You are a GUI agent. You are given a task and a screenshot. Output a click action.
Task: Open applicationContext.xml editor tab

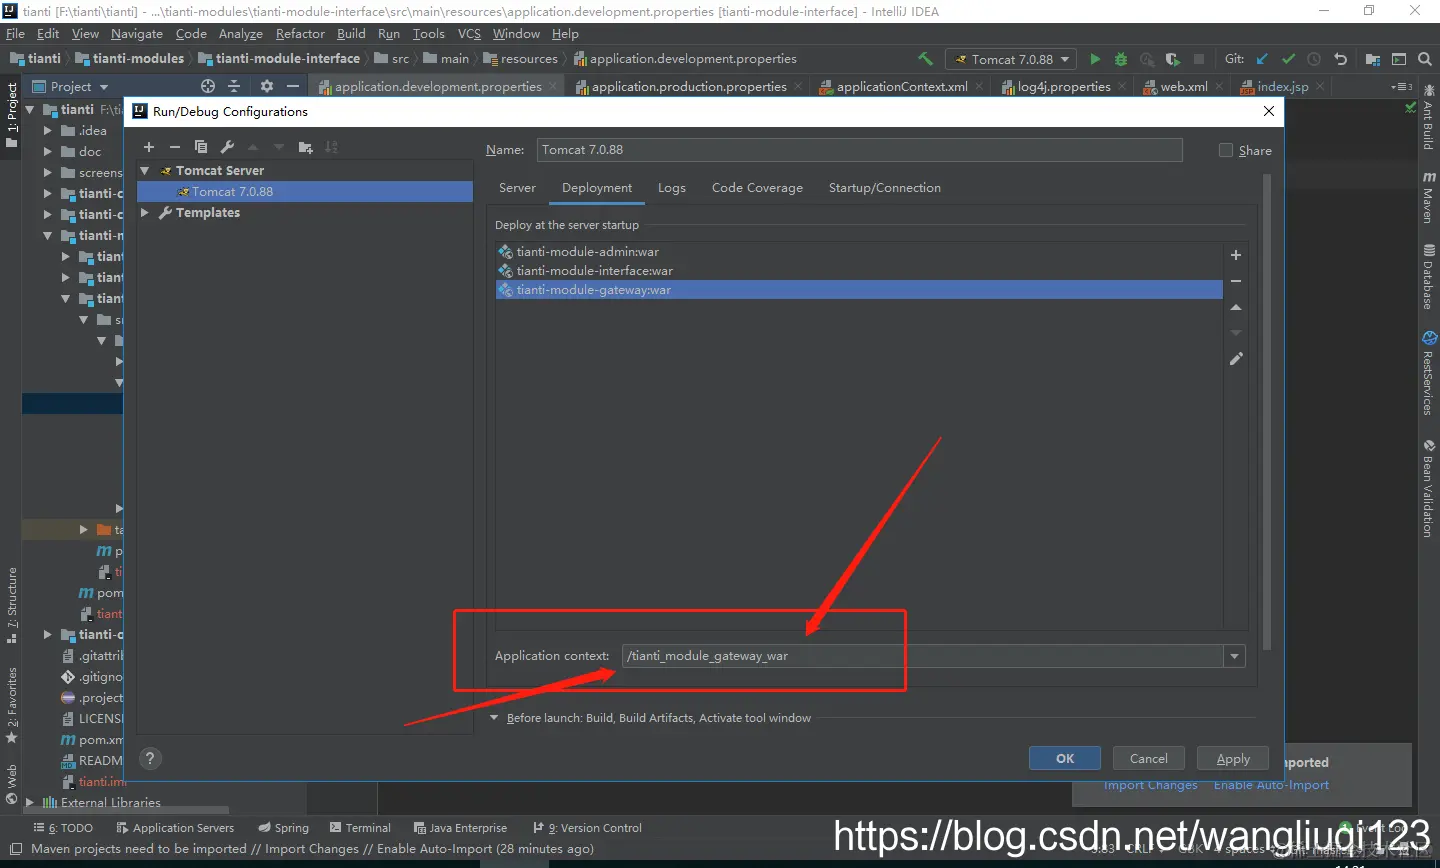[x=901, y=87]
